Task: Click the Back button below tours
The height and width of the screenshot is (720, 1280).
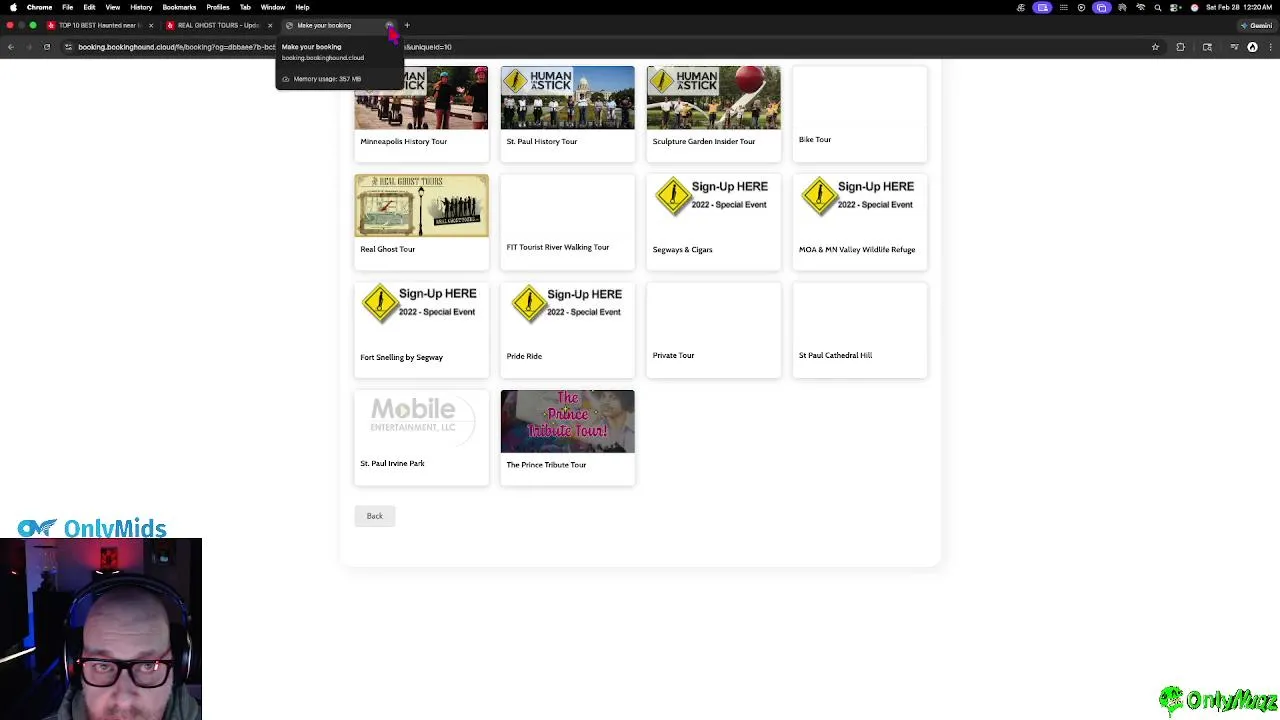Action: point(374,516)
